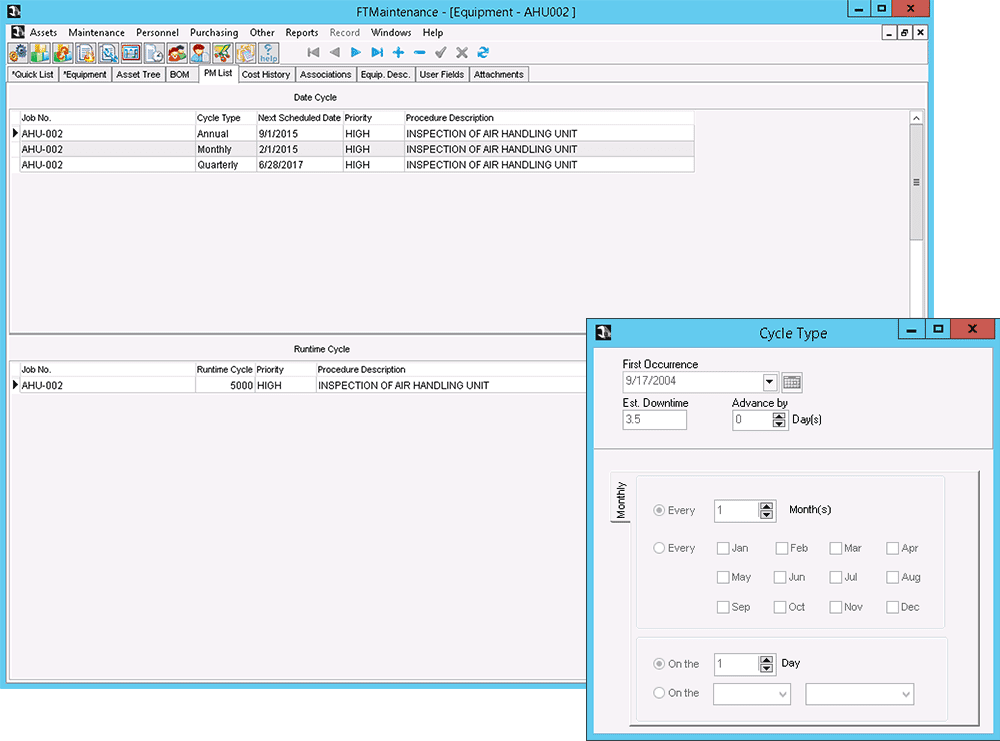Viewport: 1000px width, 741px height.
Task: Check the Jan checkbox
Action: [x=723, y=548]
